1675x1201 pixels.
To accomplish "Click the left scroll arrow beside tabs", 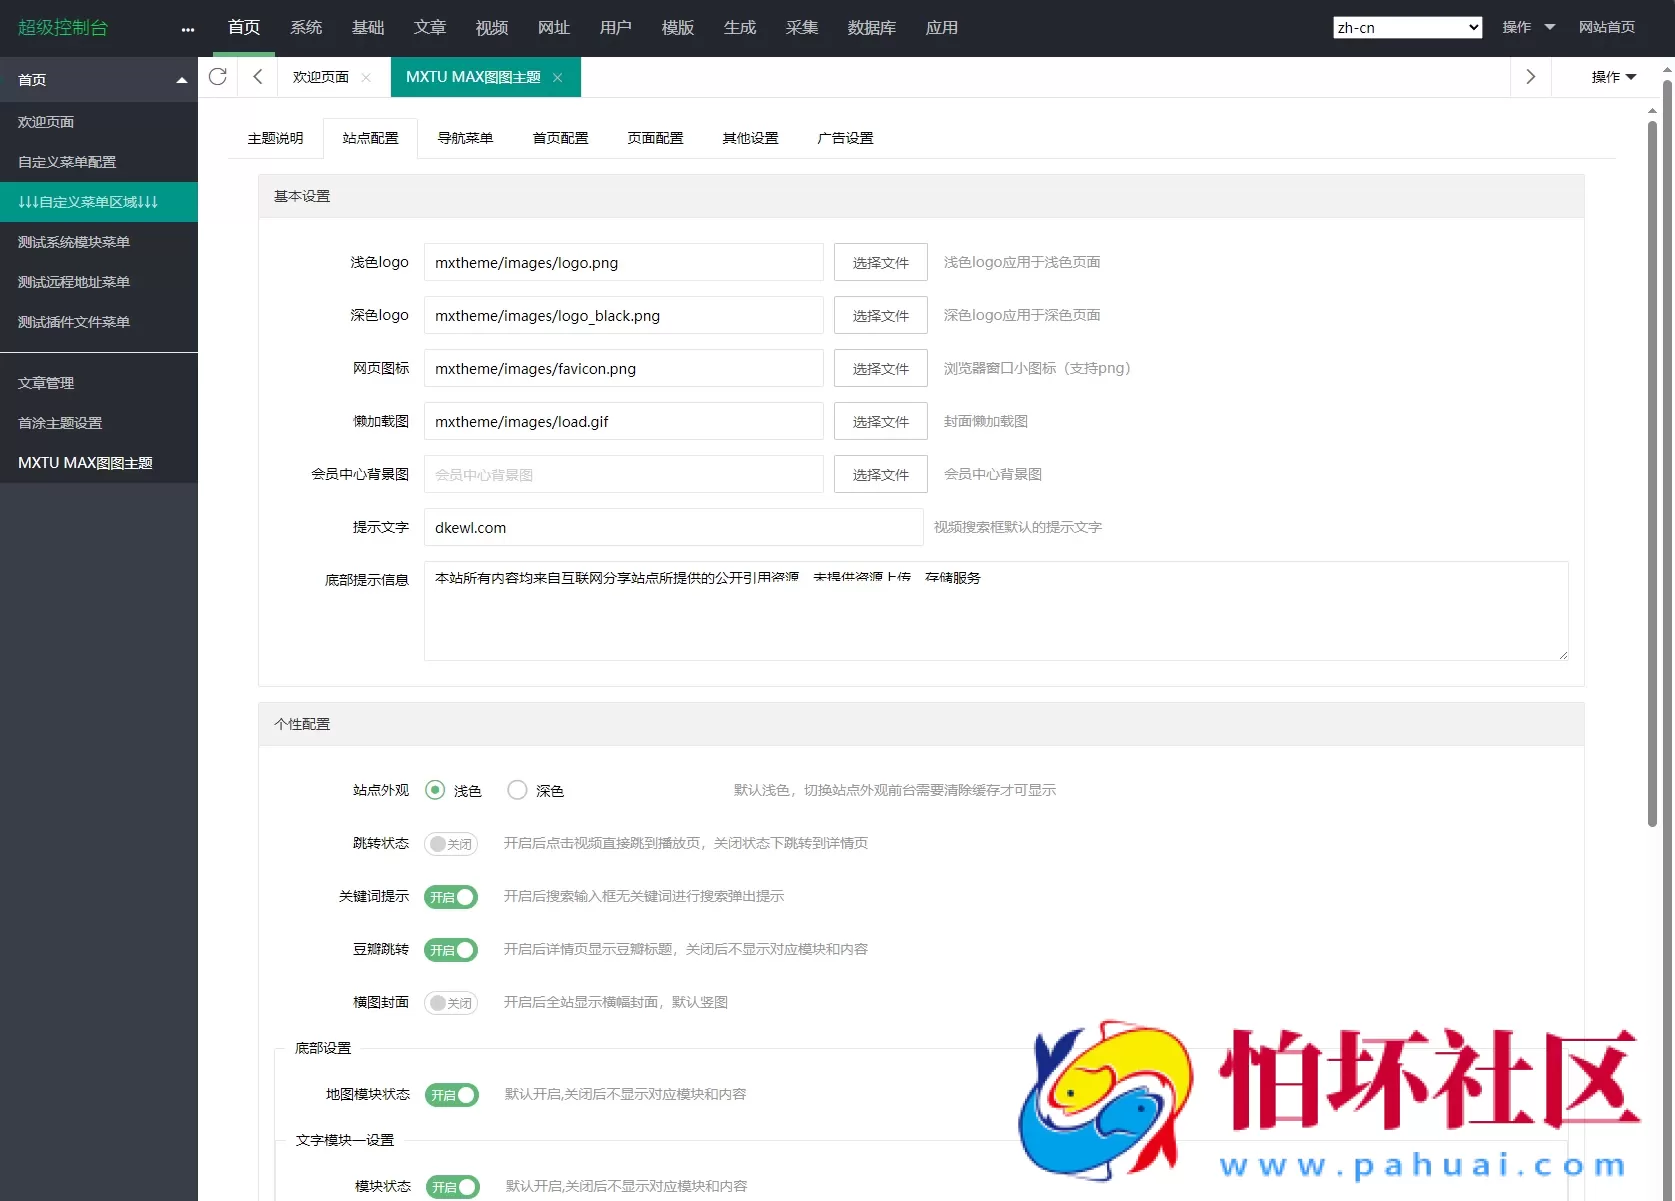I will [257, 76].
